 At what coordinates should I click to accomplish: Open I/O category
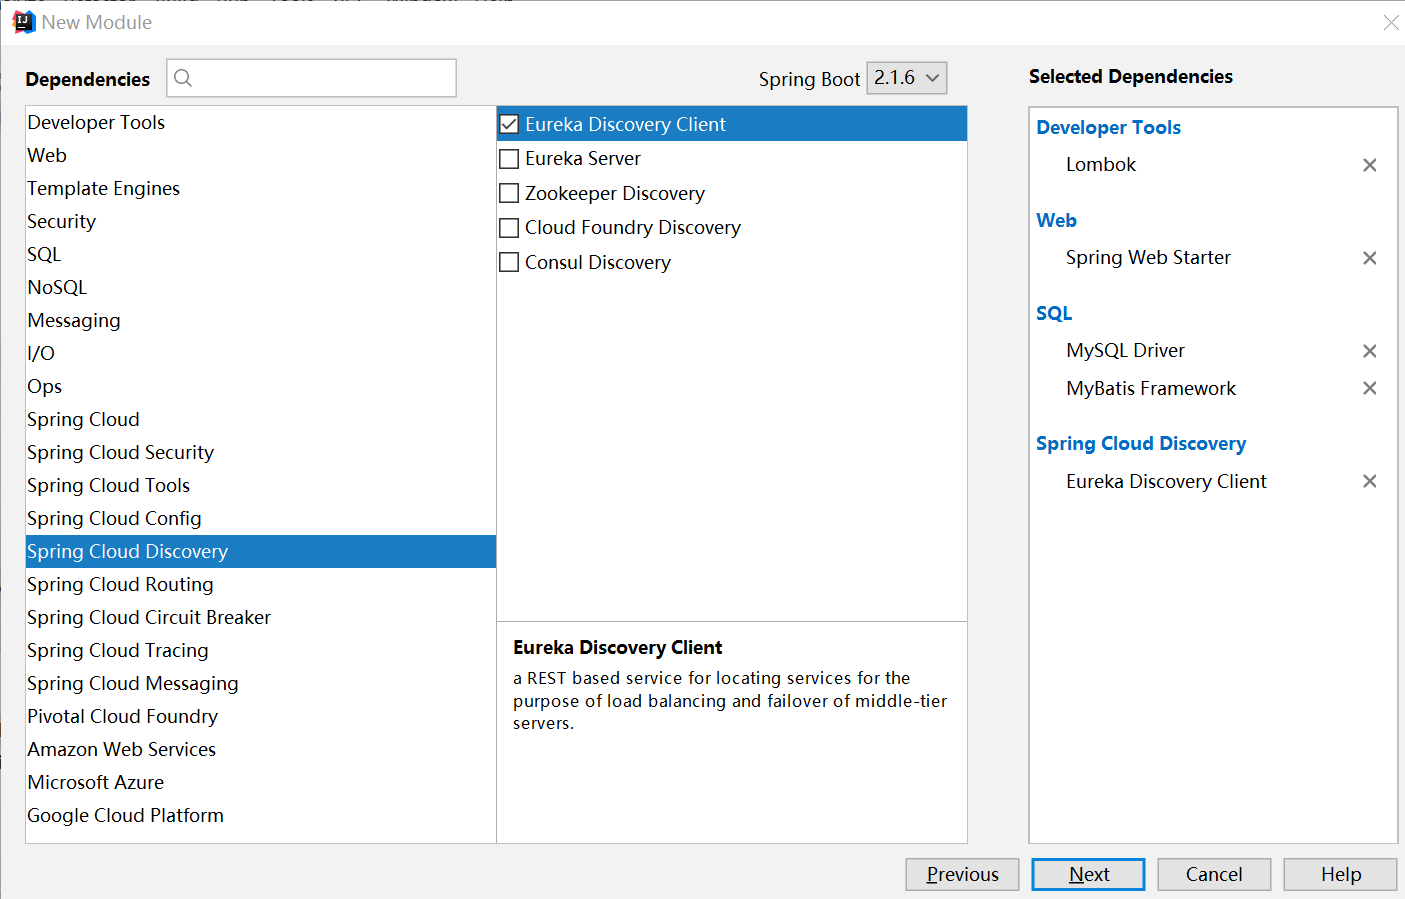tap(261, 353)
